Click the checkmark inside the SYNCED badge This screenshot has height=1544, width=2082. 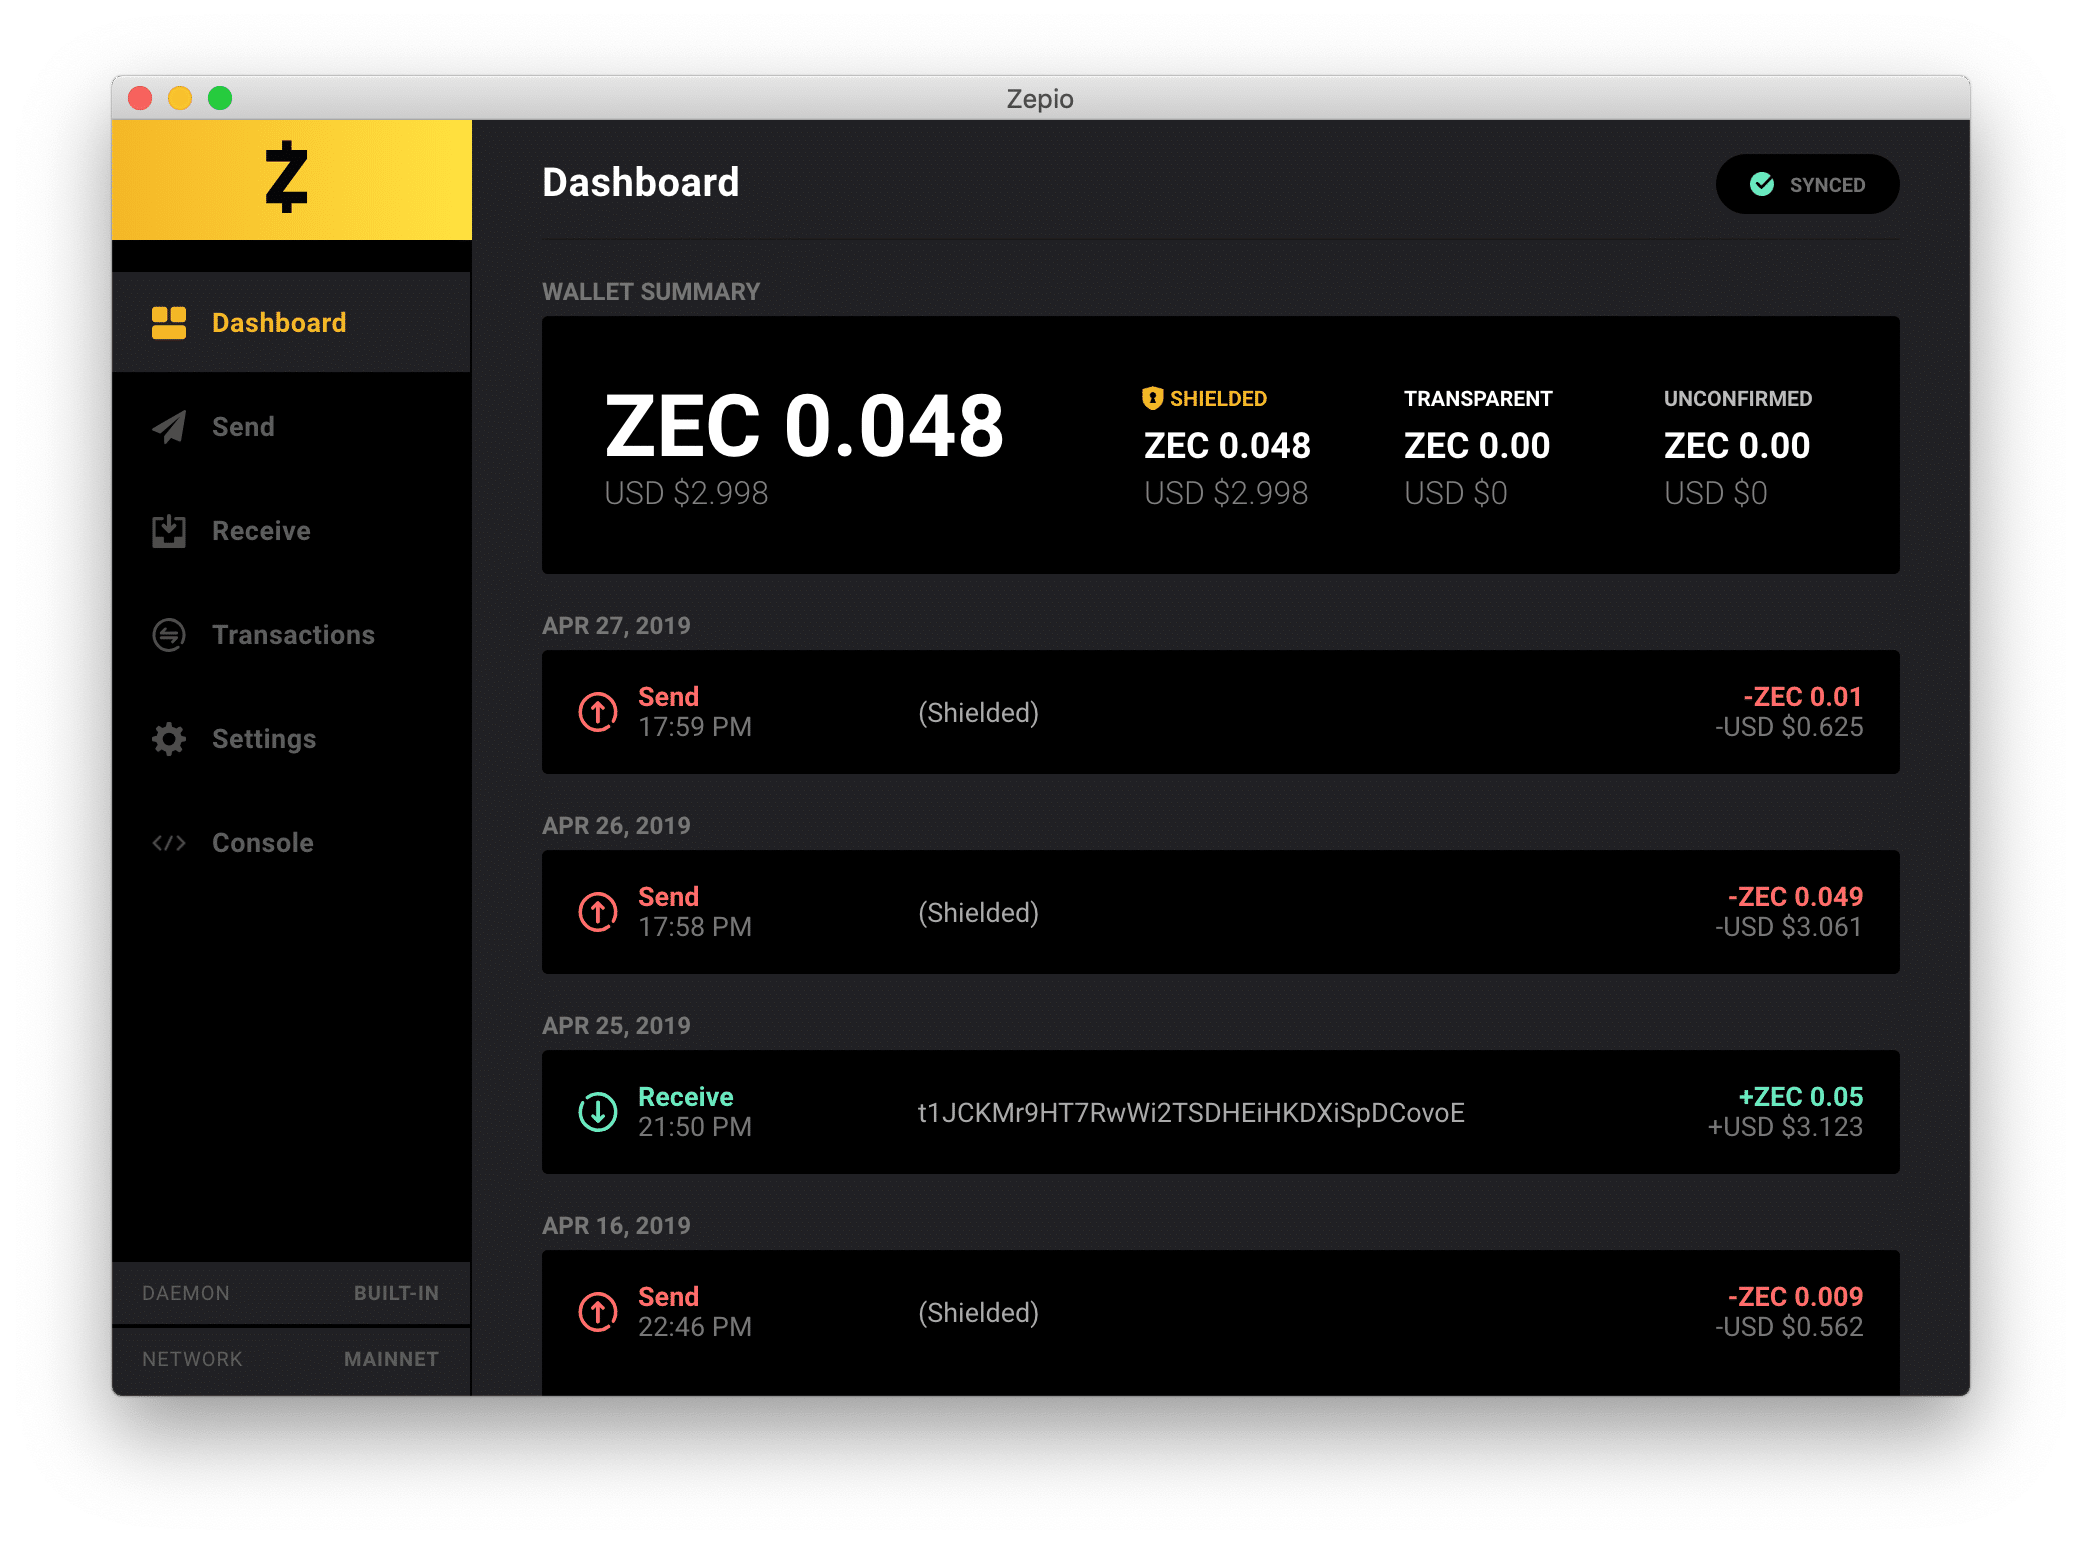click(x=1763, y=184)
